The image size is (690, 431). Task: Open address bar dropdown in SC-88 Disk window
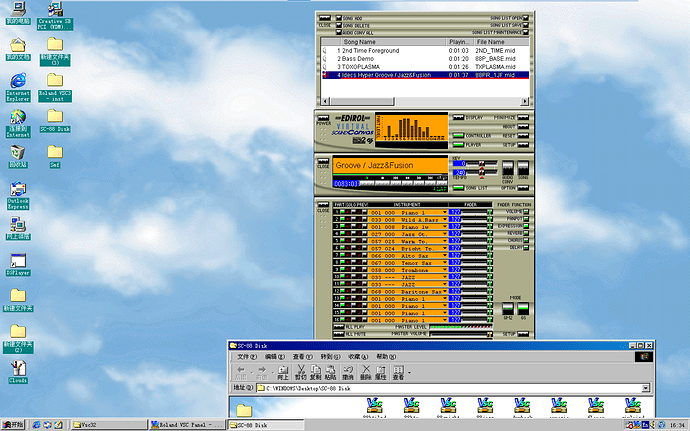tap(646, 388)
